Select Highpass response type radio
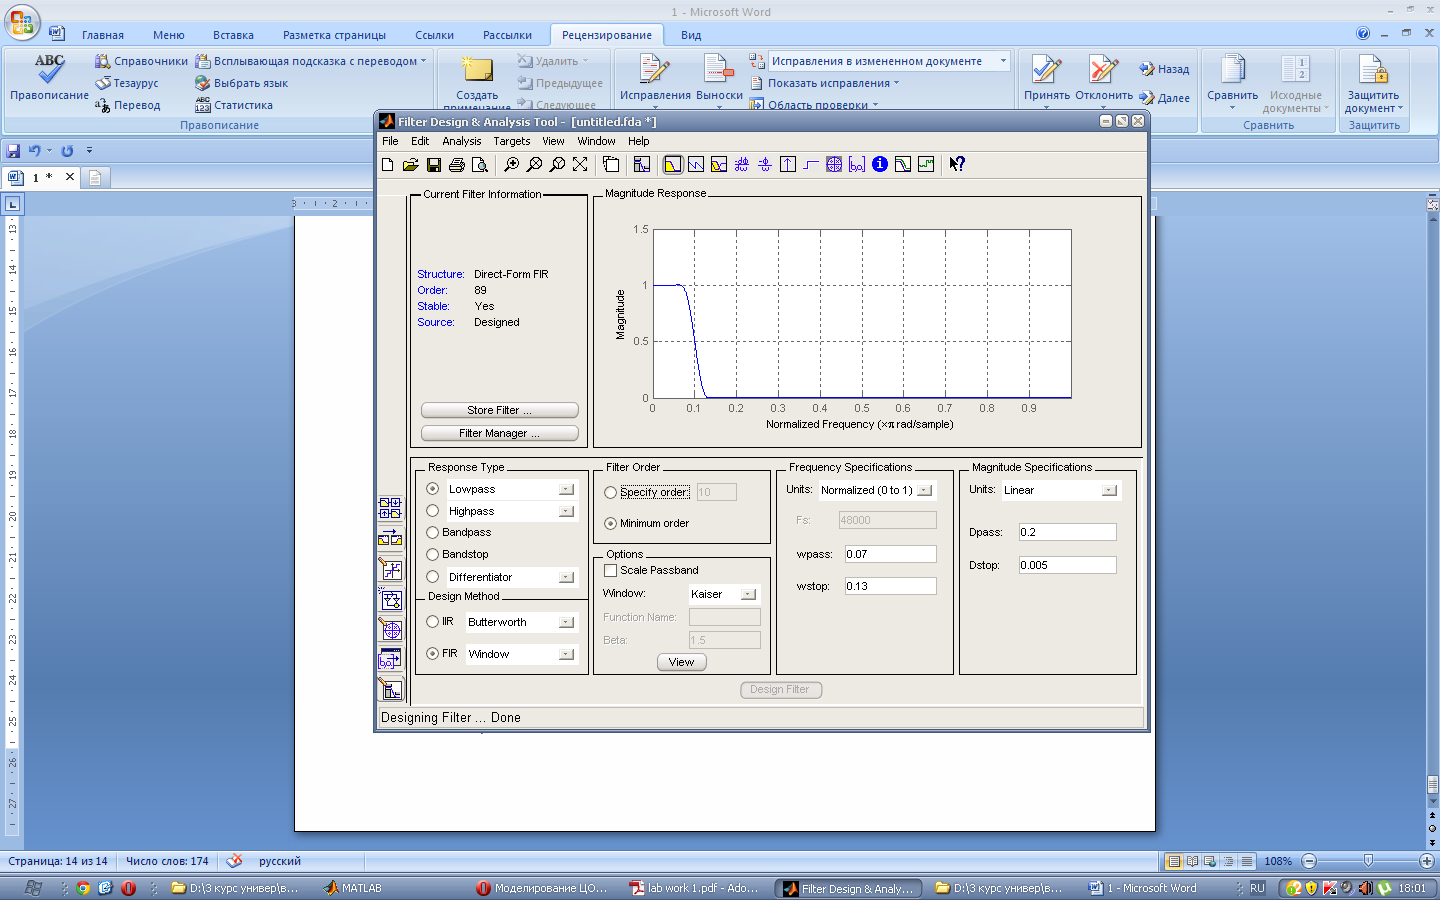This screenshot has height=900, width=1440. click(x=433, y=511)
